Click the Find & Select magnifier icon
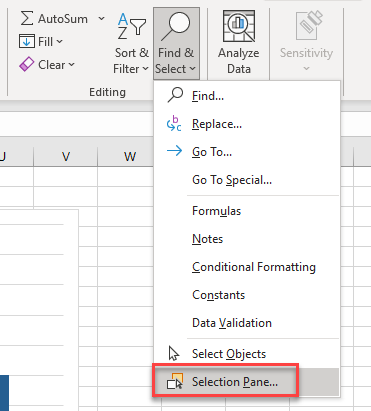This screenshot has width=371, height=411. click(x=176, y=27)
